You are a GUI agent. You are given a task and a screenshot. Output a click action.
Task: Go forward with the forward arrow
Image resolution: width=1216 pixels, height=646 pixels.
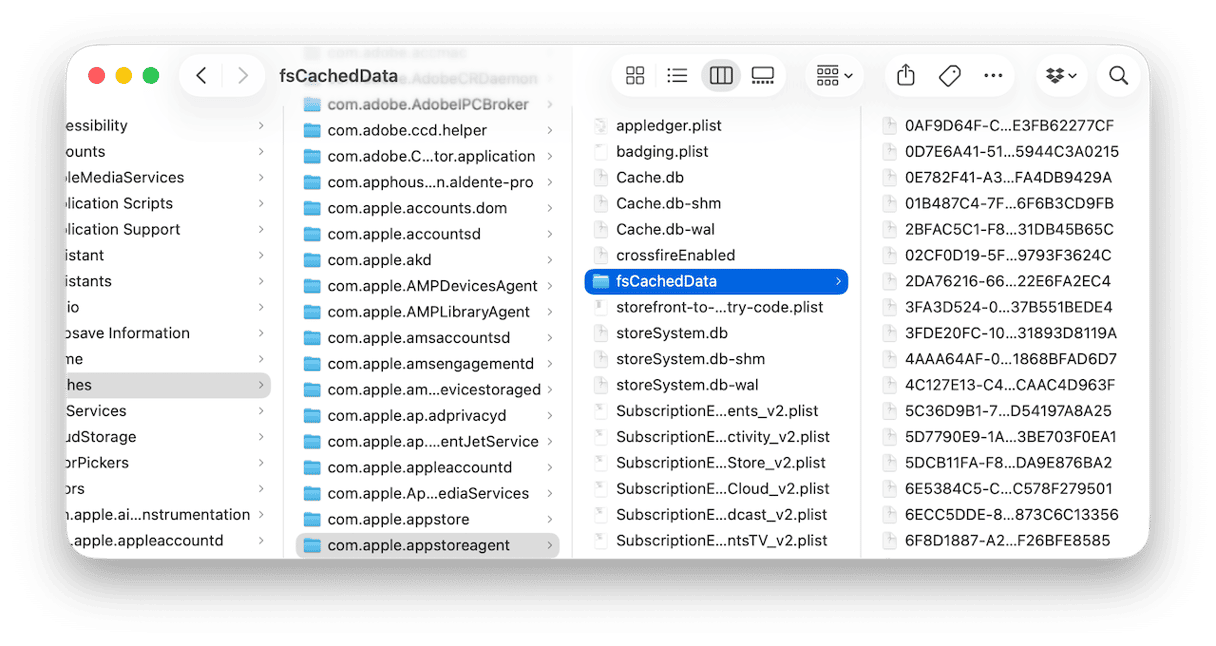pyautogui.click(x=243, y=76)
